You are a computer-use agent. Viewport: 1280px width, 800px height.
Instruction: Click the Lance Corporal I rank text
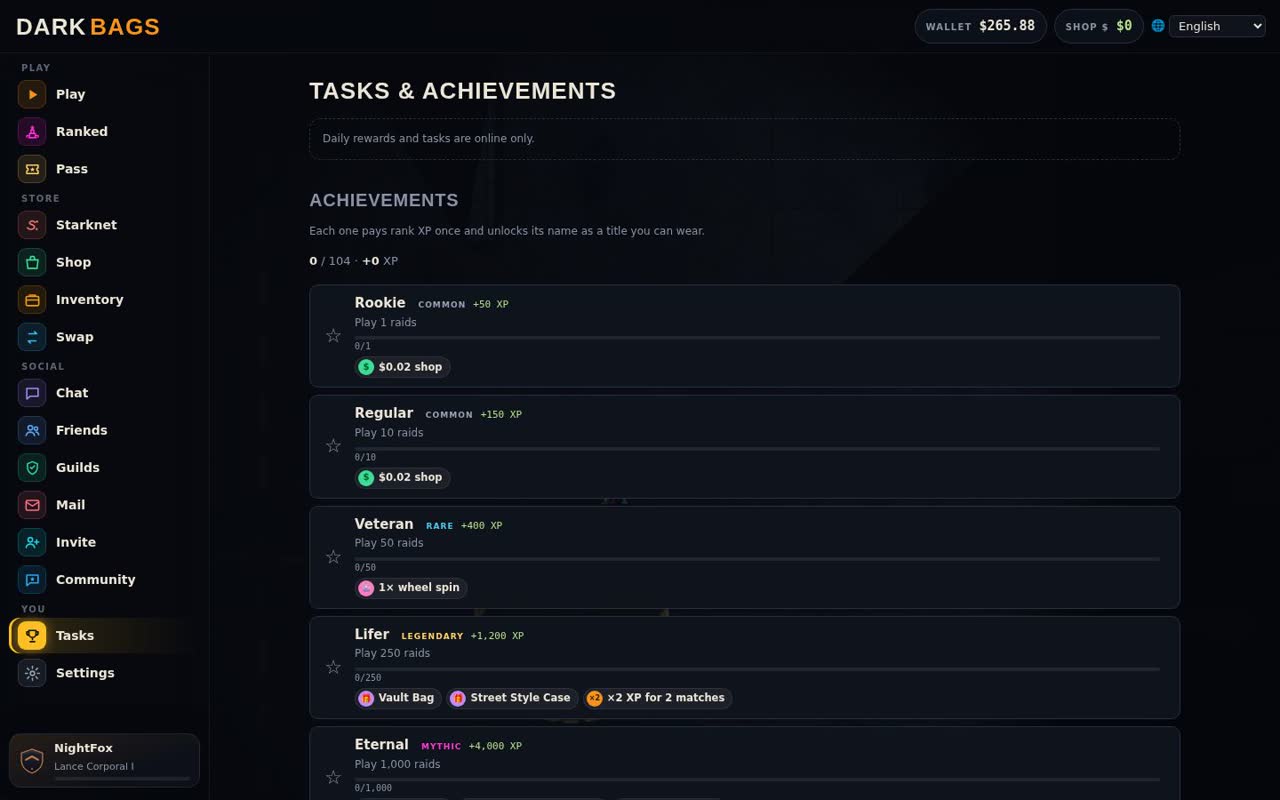pyautogui.click(x=94, y=767)
